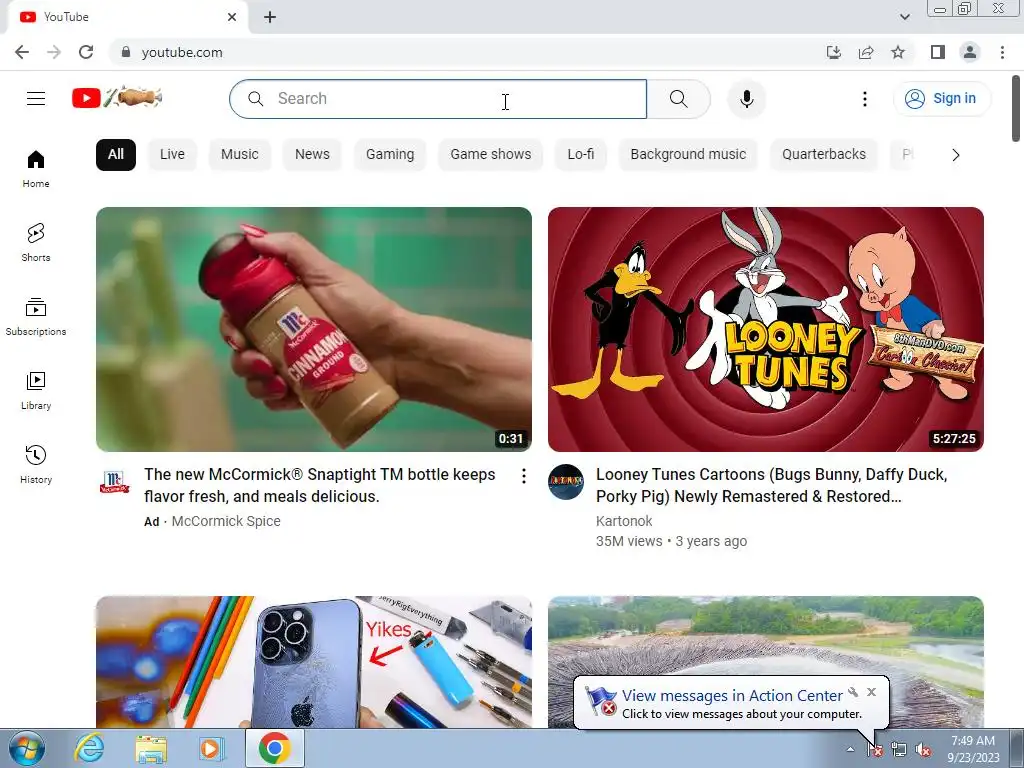Open Kartonok channel avatar

(x=566, y=482)
